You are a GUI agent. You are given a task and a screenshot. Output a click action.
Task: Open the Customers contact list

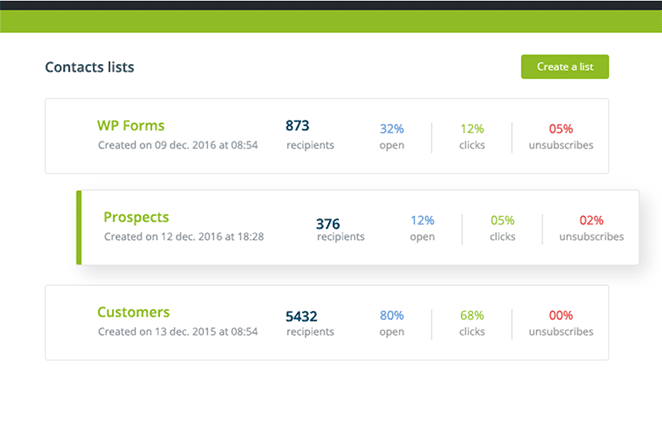[133, 312]
